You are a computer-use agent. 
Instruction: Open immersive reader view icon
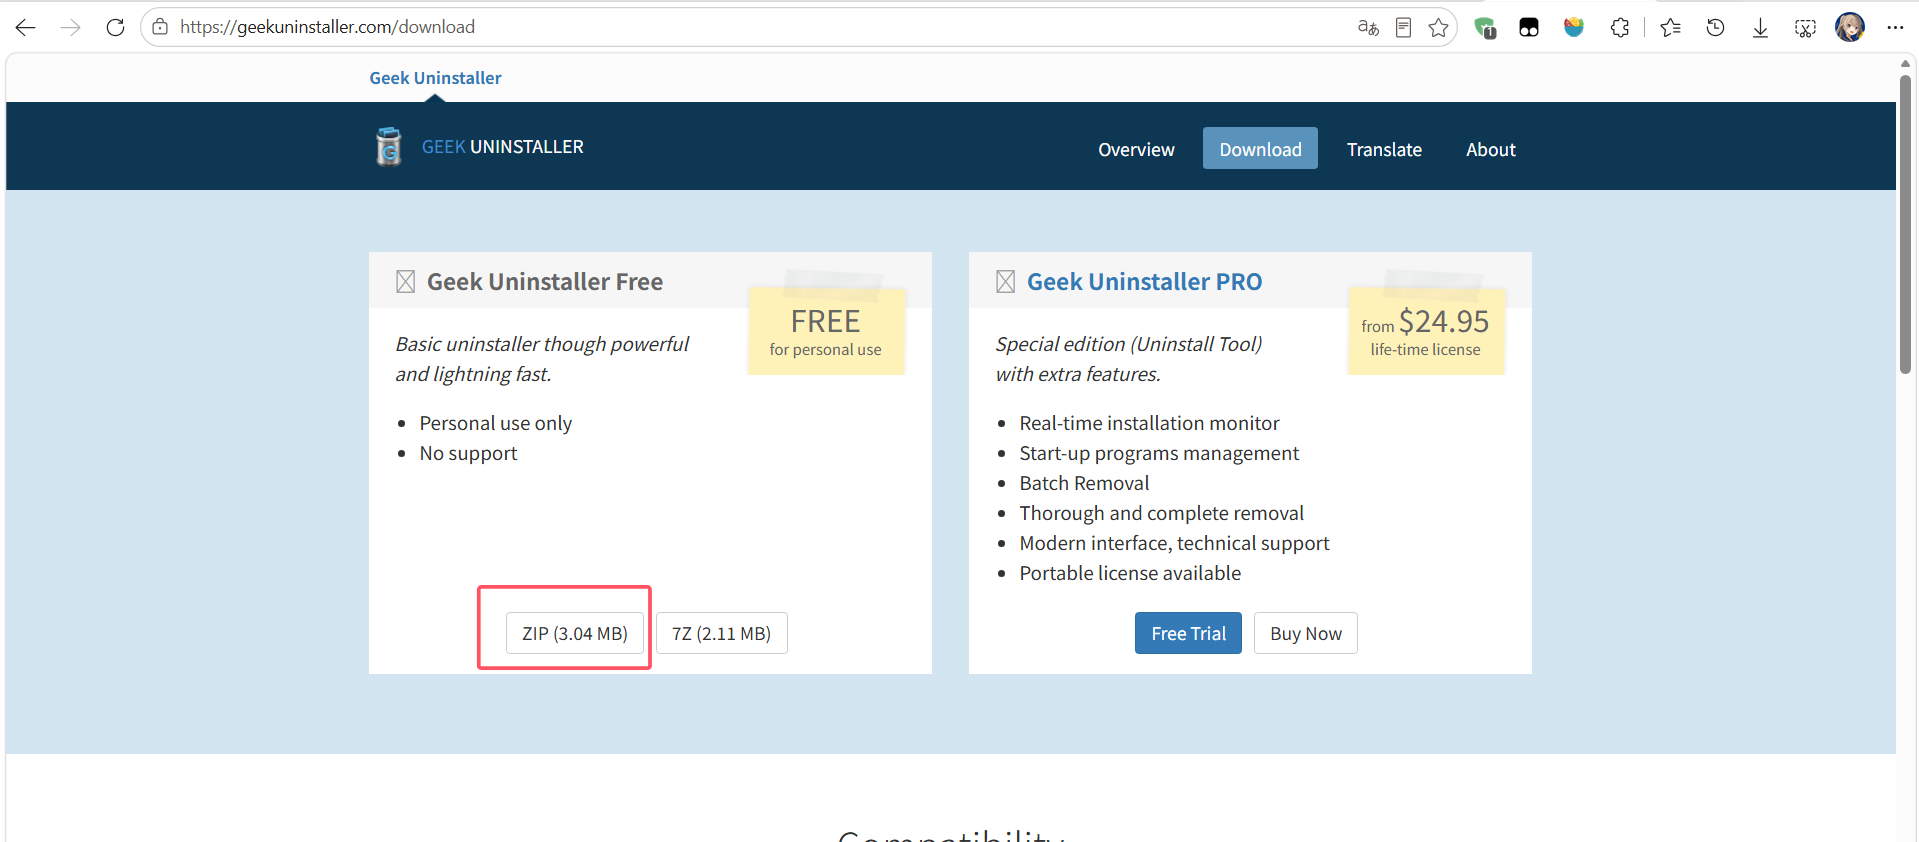1404,28
